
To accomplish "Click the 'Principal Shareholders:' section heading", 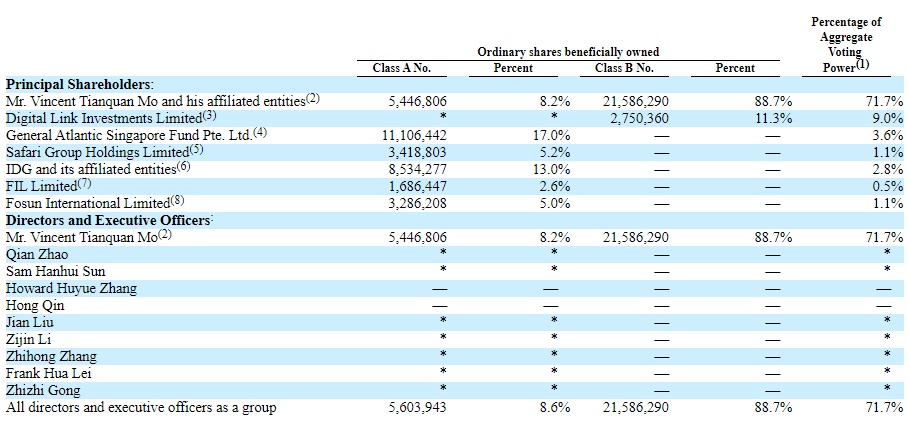I will click(x=79, y=84).
